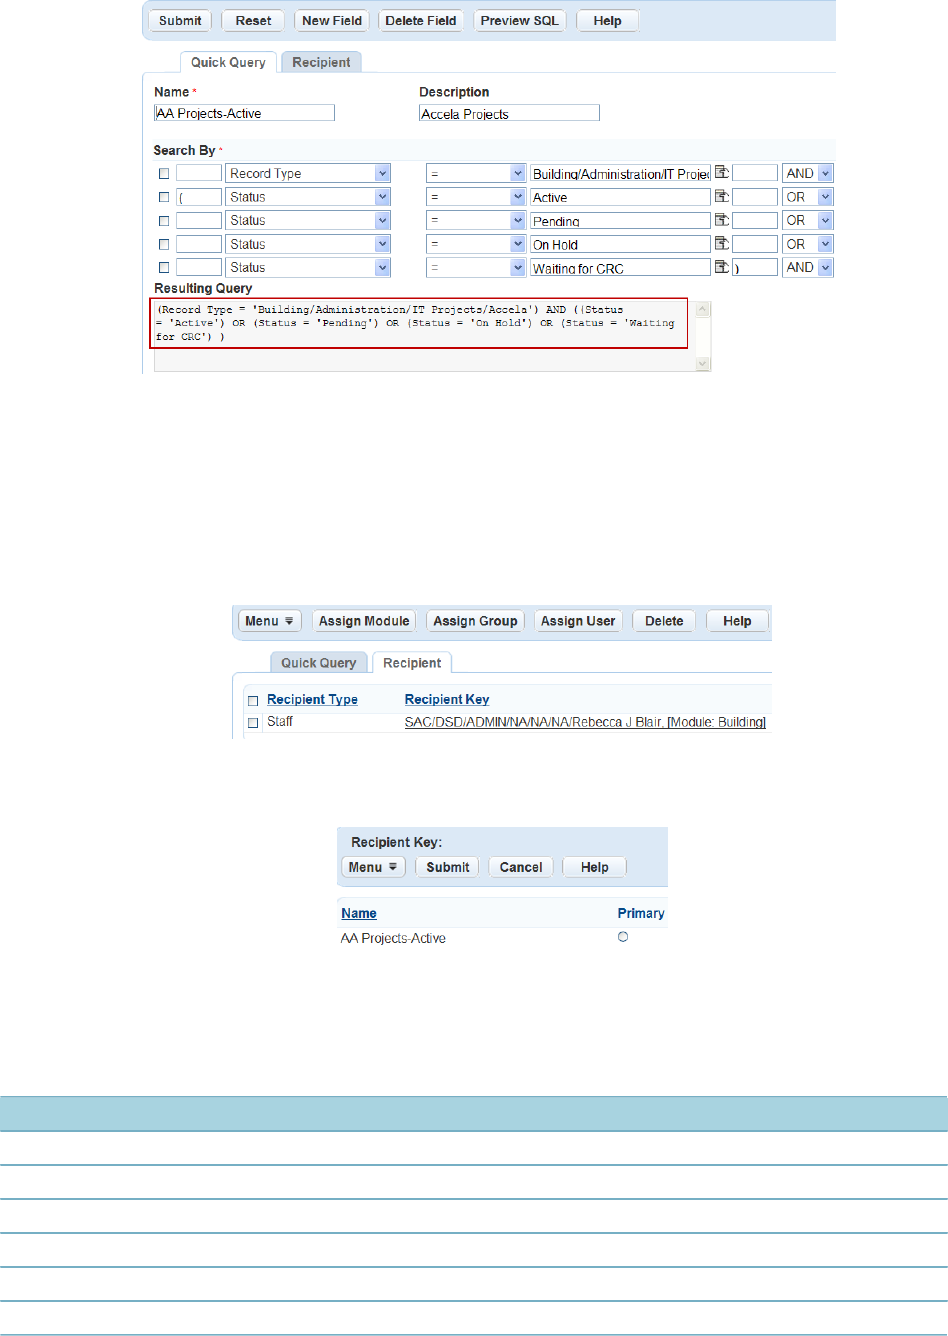This screenshot has height=1336, width=948.
Task: Sort by Name column header link
Action: [x=359, y=913]
